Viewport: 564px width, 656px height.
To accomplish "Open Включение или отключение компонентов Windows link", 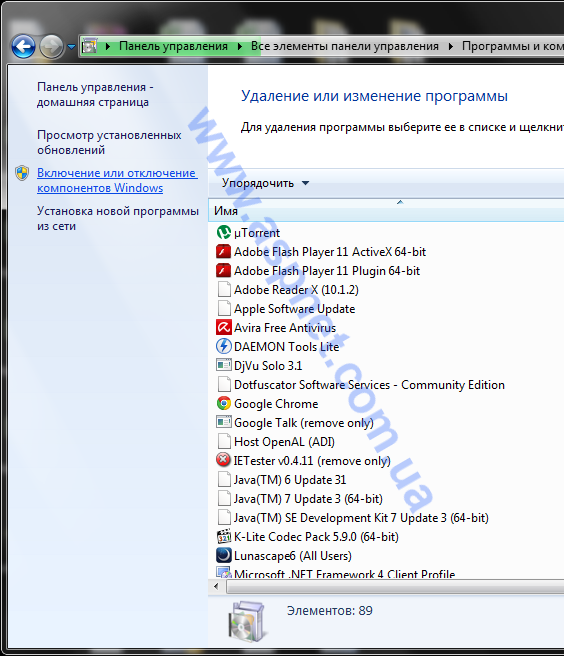I will (117, 180).
